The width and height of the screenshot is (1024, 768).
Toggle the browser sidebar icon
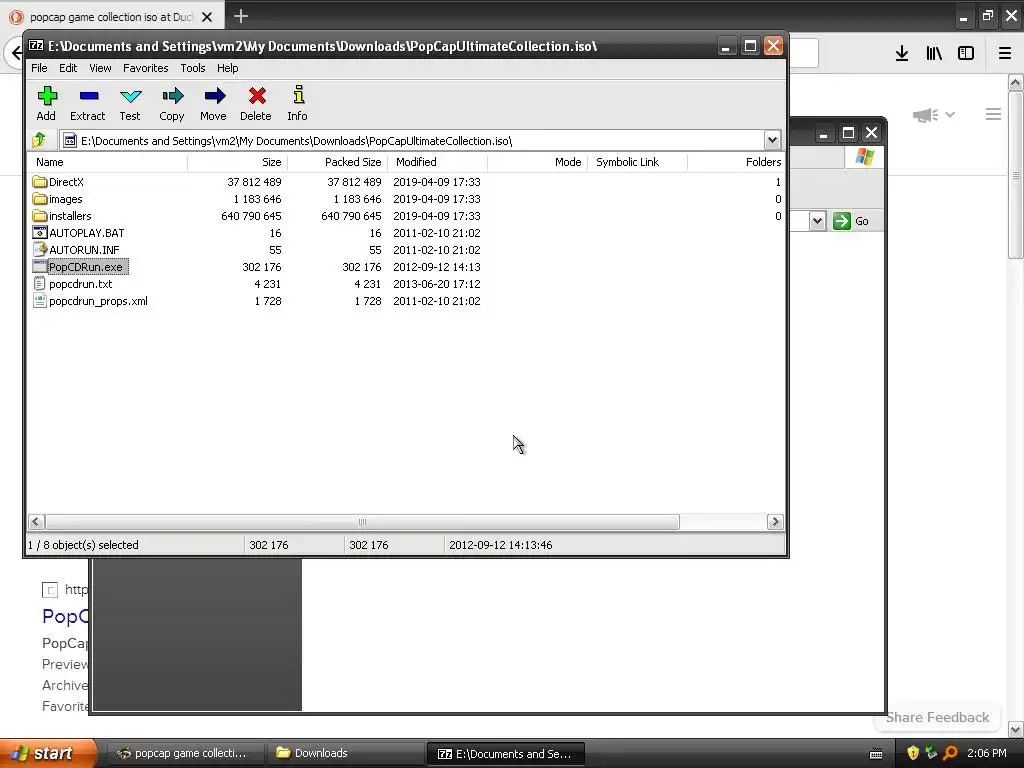(x=966, y=54)
